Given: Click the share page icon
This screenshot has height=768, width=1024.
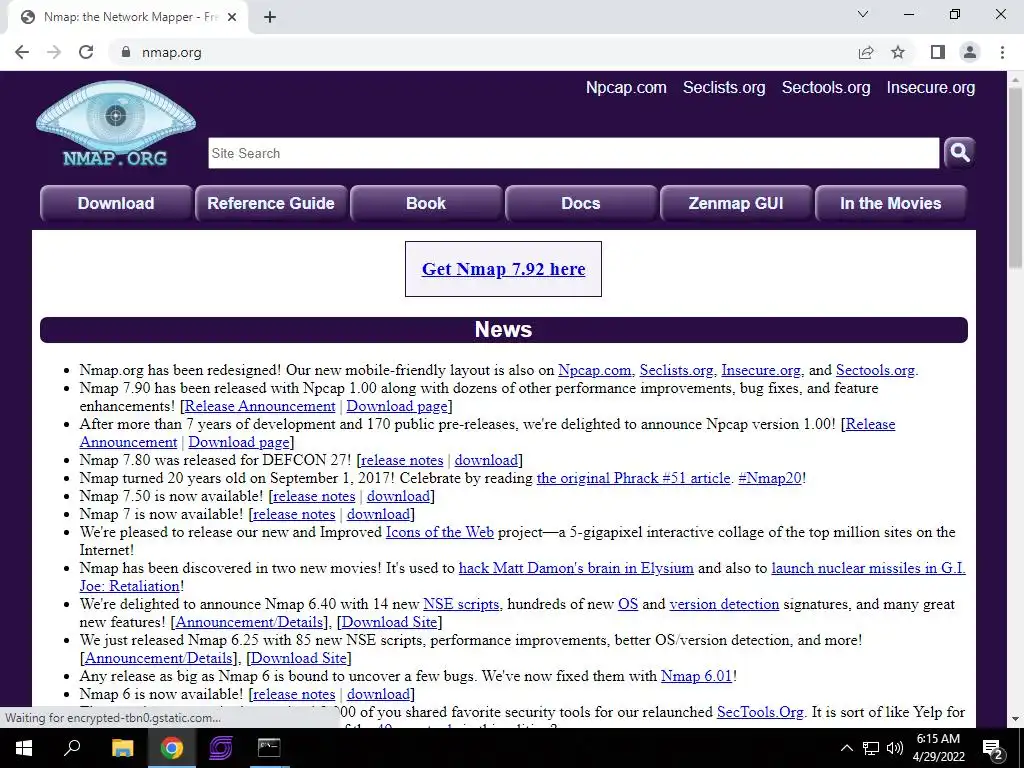Looking at the screenshot, I should (866, 52).
